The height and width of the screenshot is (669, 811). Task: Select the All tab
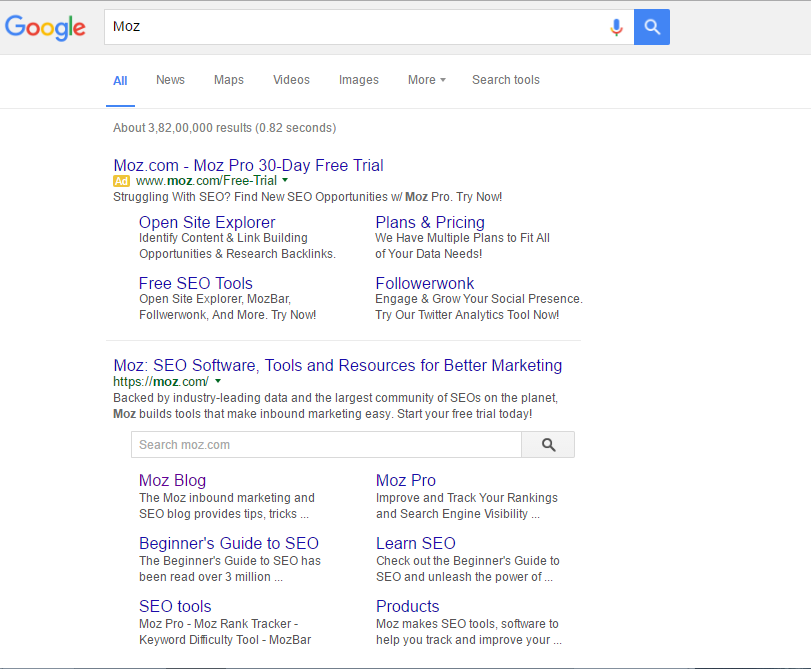[x=120, y=81]
